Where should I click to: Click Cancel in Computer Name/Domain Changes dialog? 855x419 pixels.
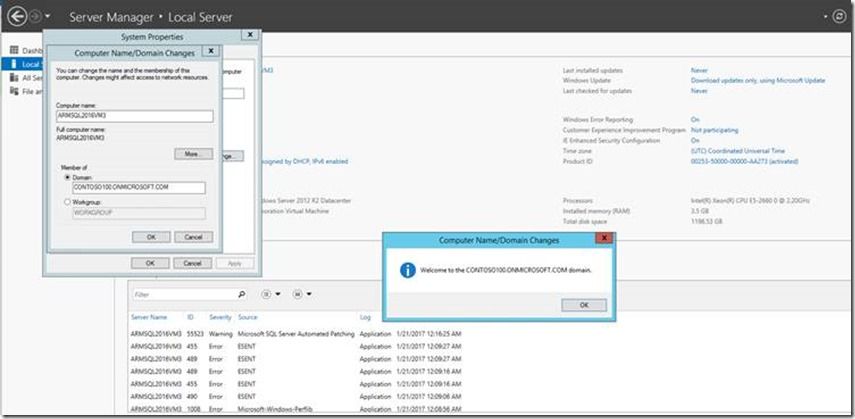click(194, 237)
